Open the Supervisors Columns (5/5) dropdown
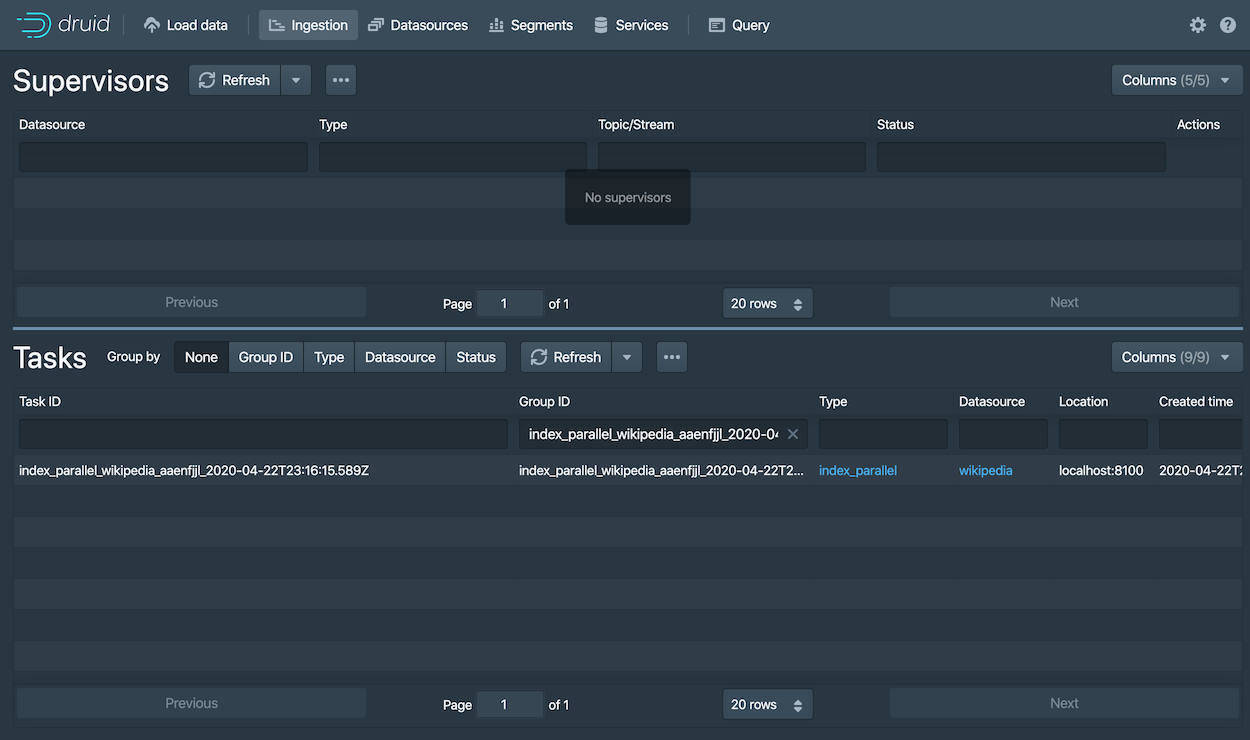 tap(1176, 80)
